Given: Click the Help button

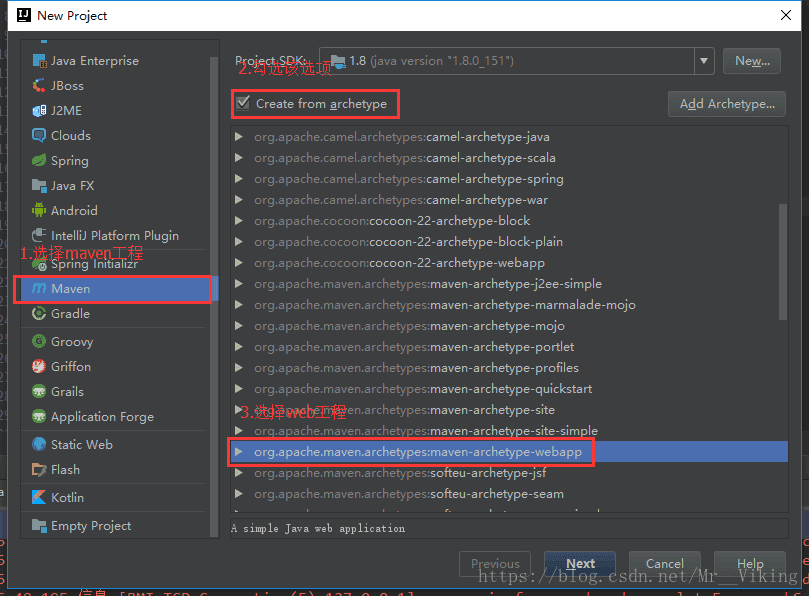Looking at the screenshot, I should 750,563.
